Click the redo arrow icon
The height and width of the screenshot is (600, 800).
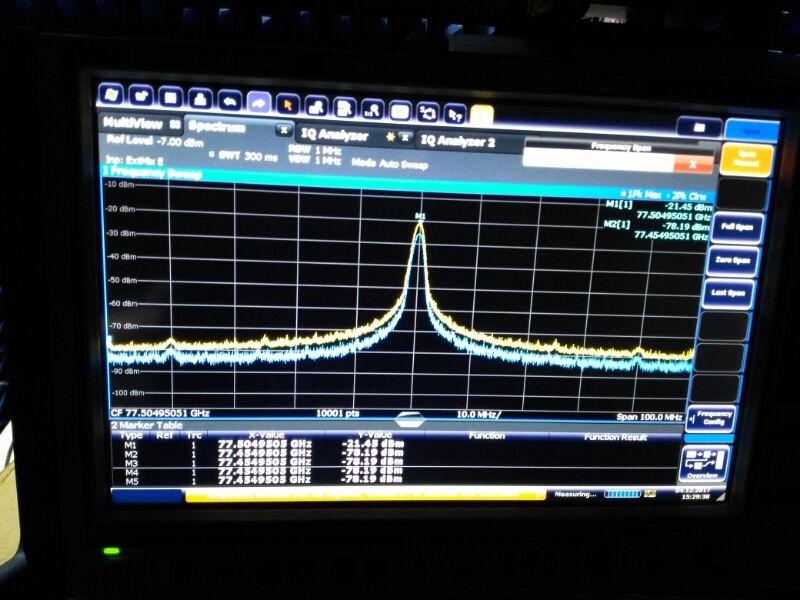[x=259, y=103]
